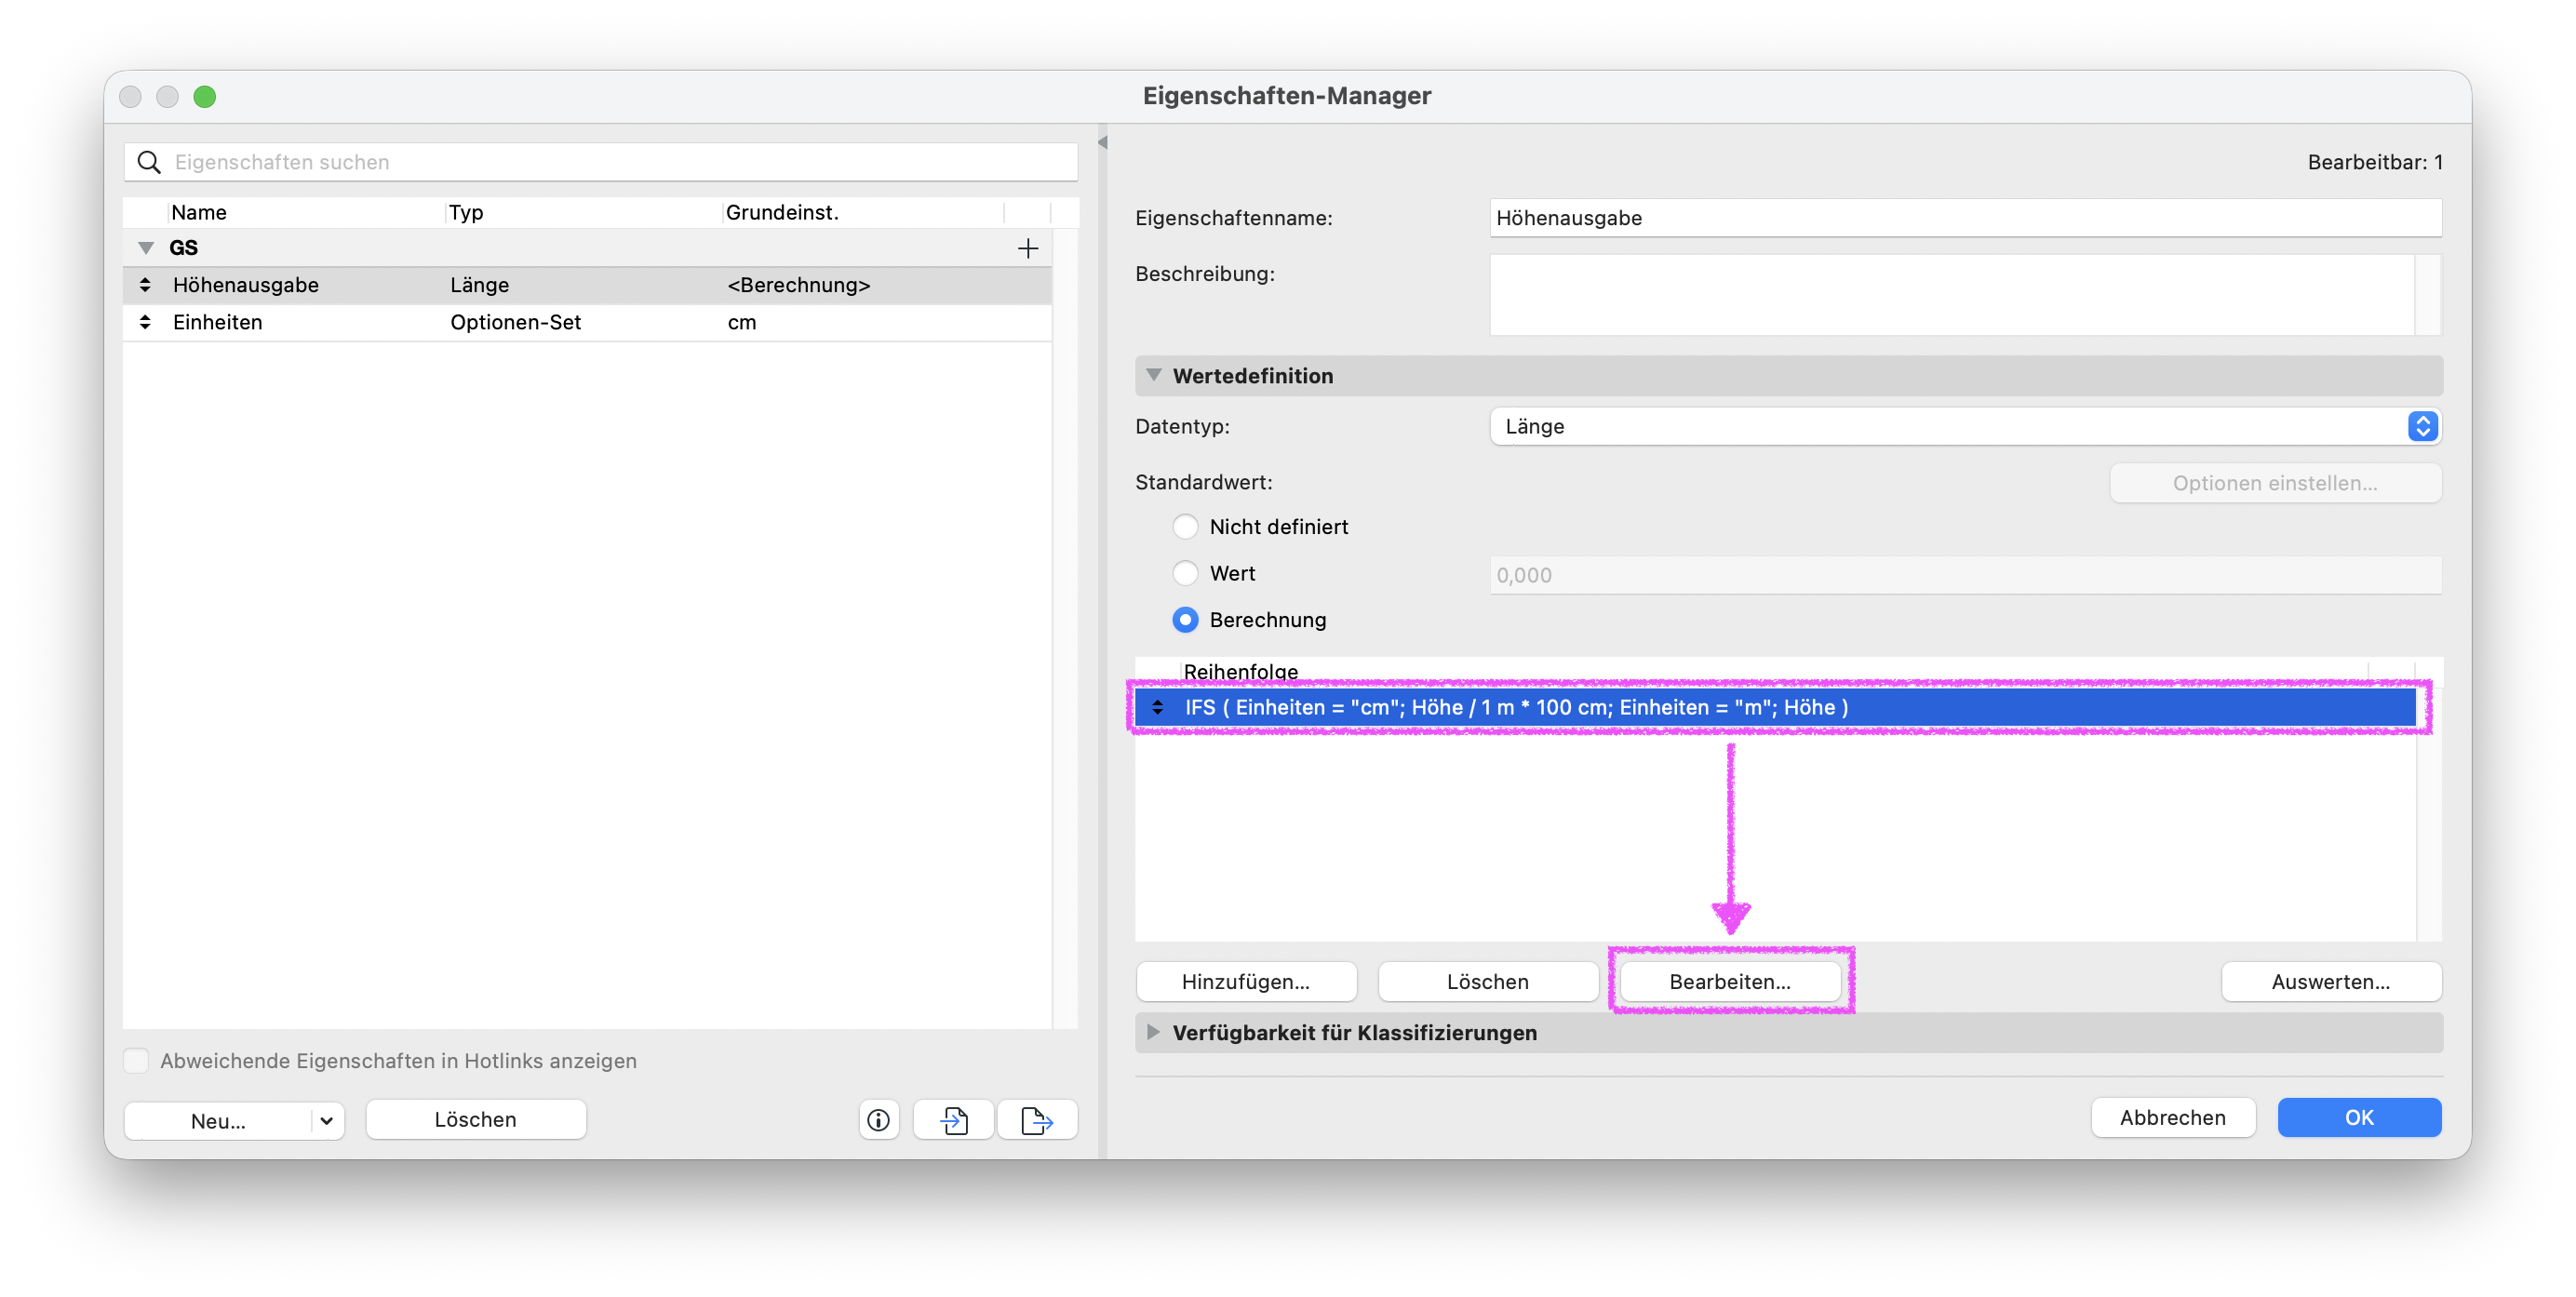This screenshot has height=1297, width=2576.
Task: Select the Nicht definiert radio button
Action: (1185, 526)
